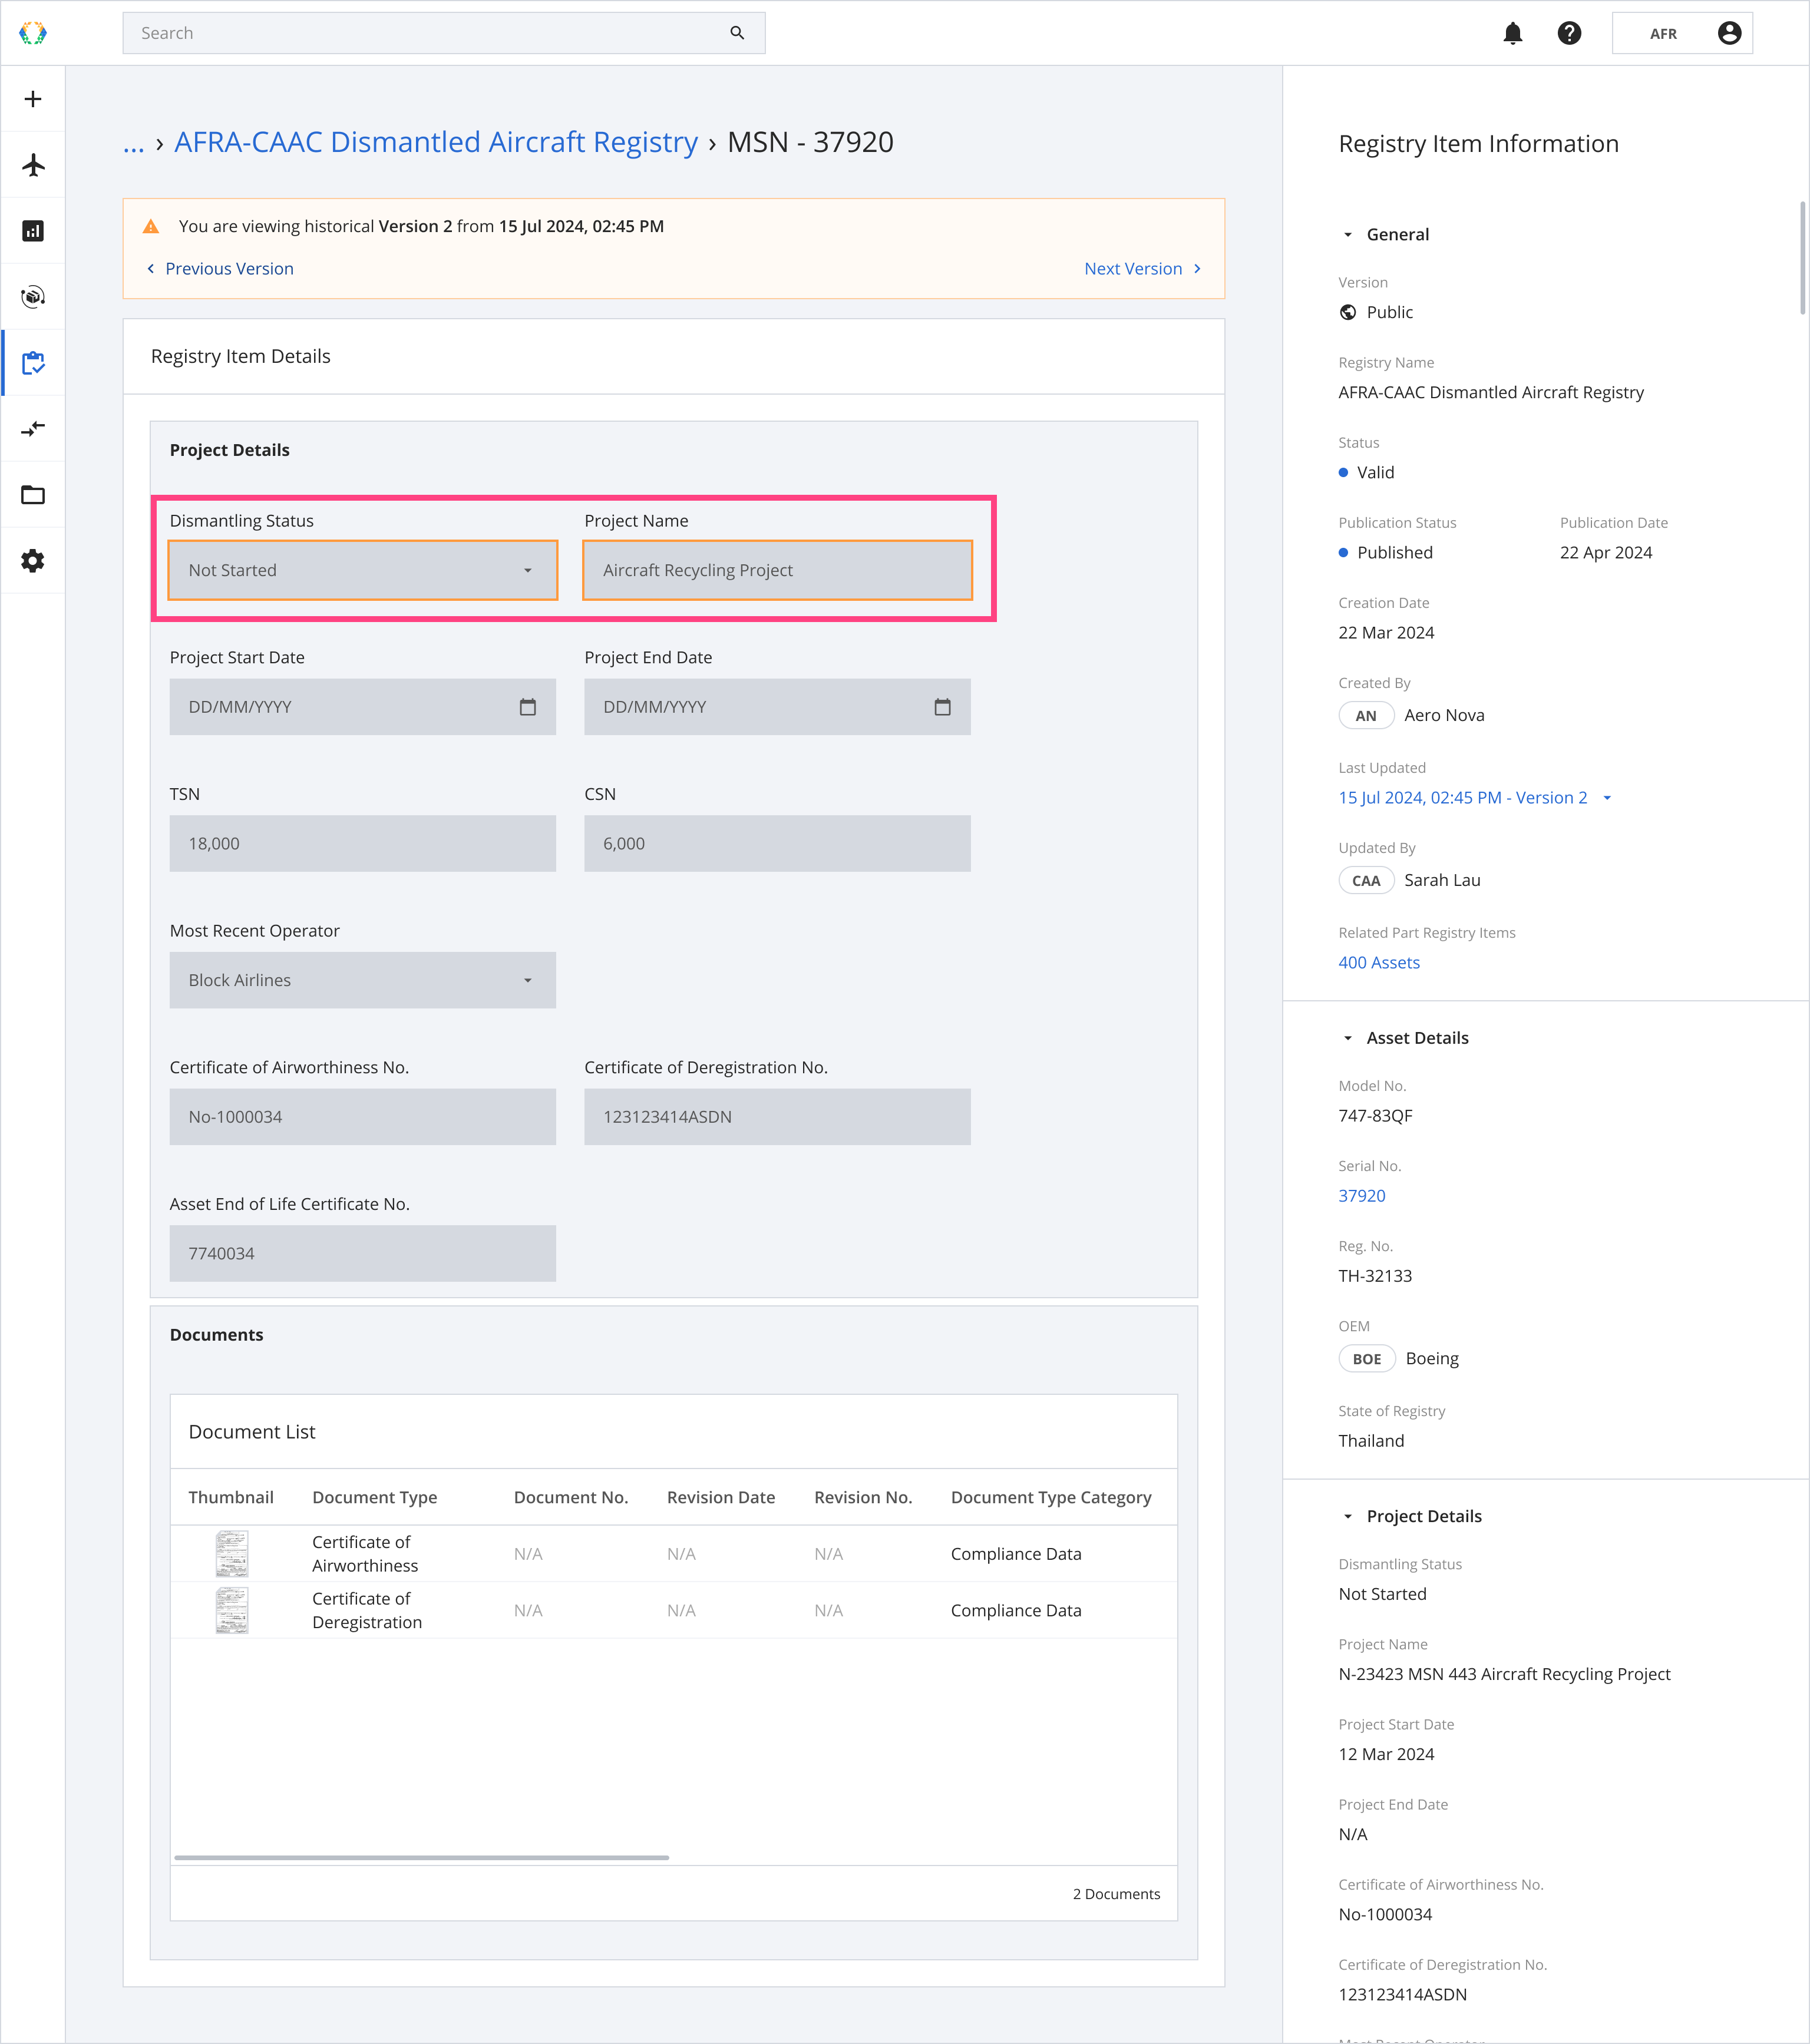The image size is (1810, 2044).
Task: Open the 400 Assets link
Action: 1378,962
